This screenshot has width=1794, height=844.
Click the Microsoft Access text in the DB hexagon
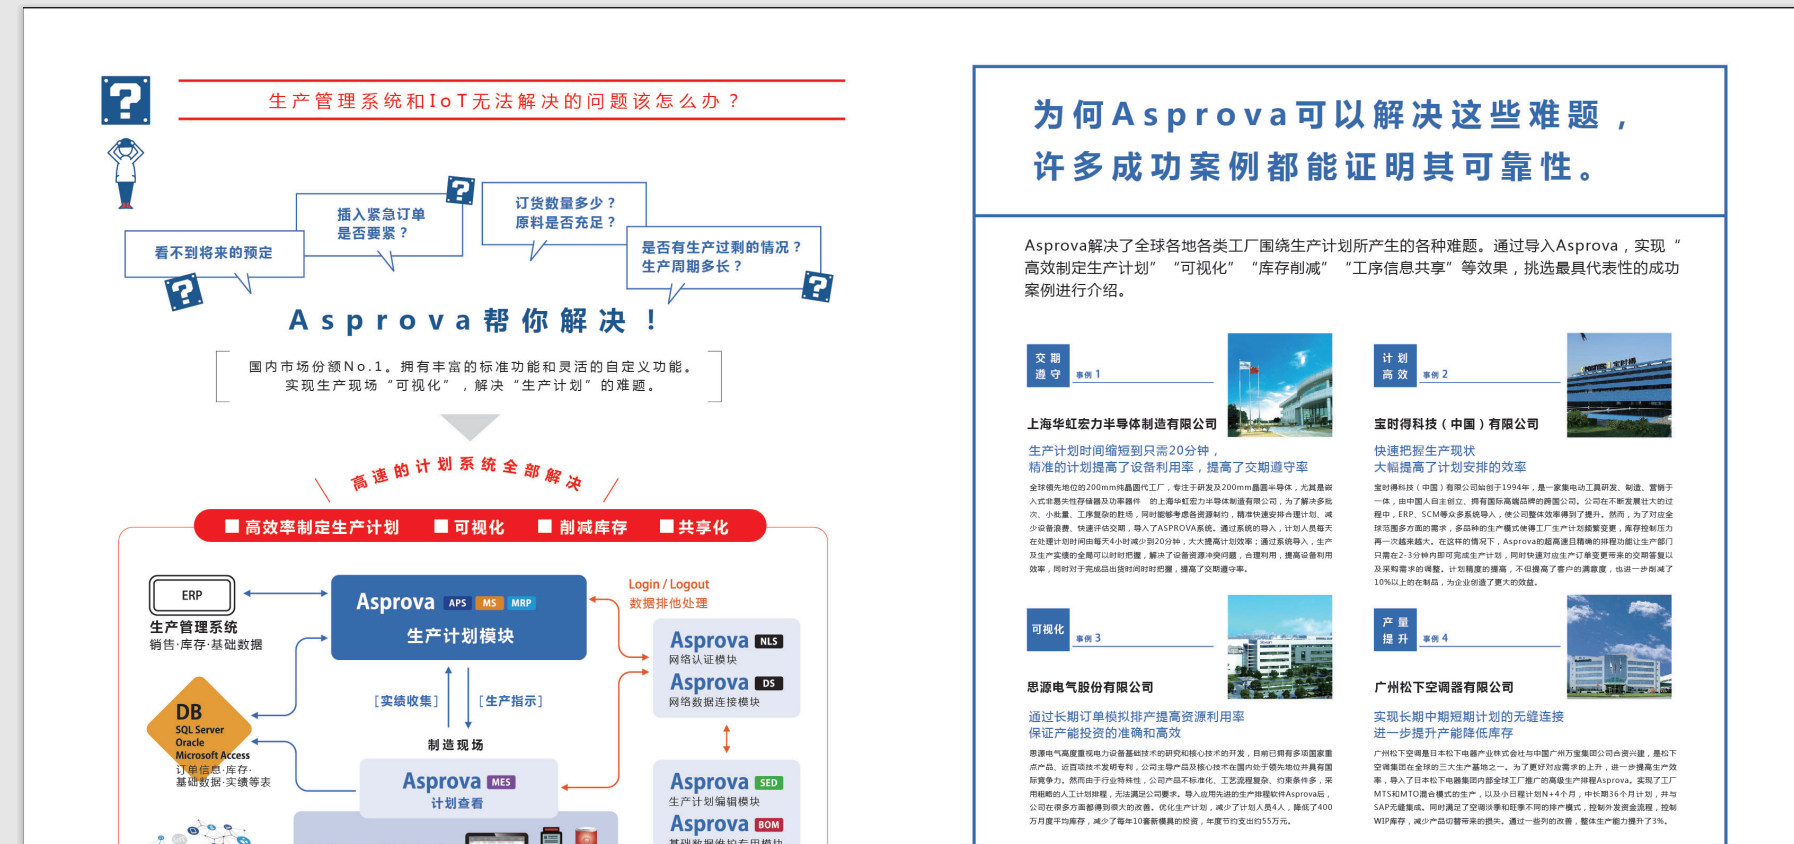(x=213, y=755)
